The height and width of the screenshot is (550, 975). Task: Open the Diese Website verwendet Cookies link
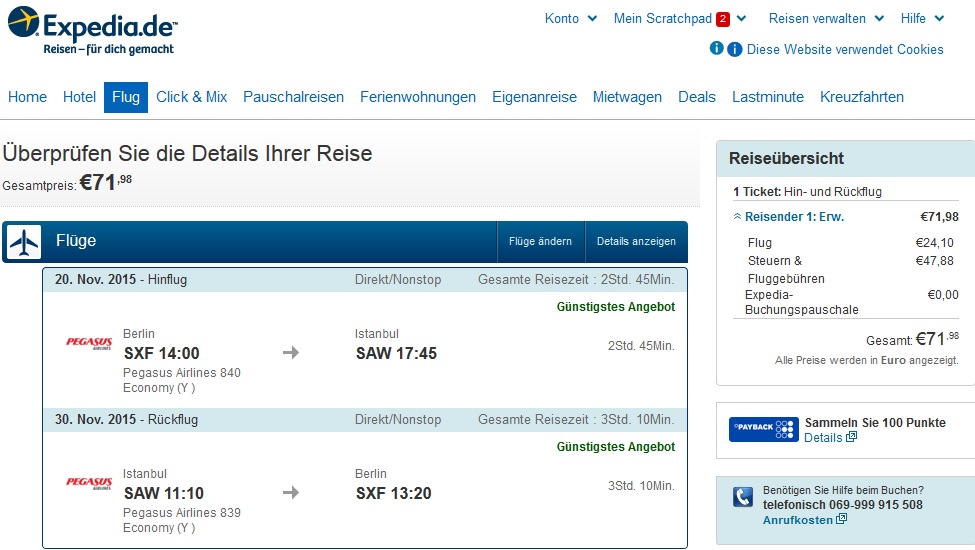(x=845, y=49)
